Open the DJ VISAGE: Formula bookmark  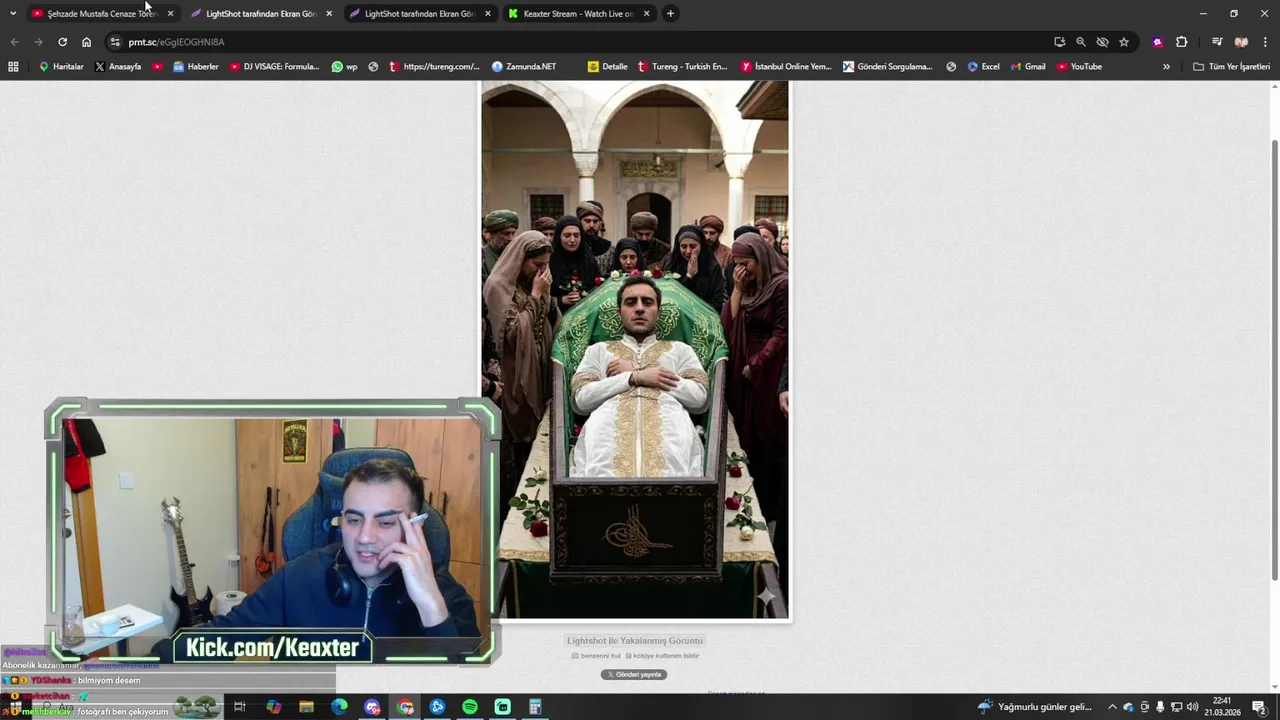pos(274,67)
